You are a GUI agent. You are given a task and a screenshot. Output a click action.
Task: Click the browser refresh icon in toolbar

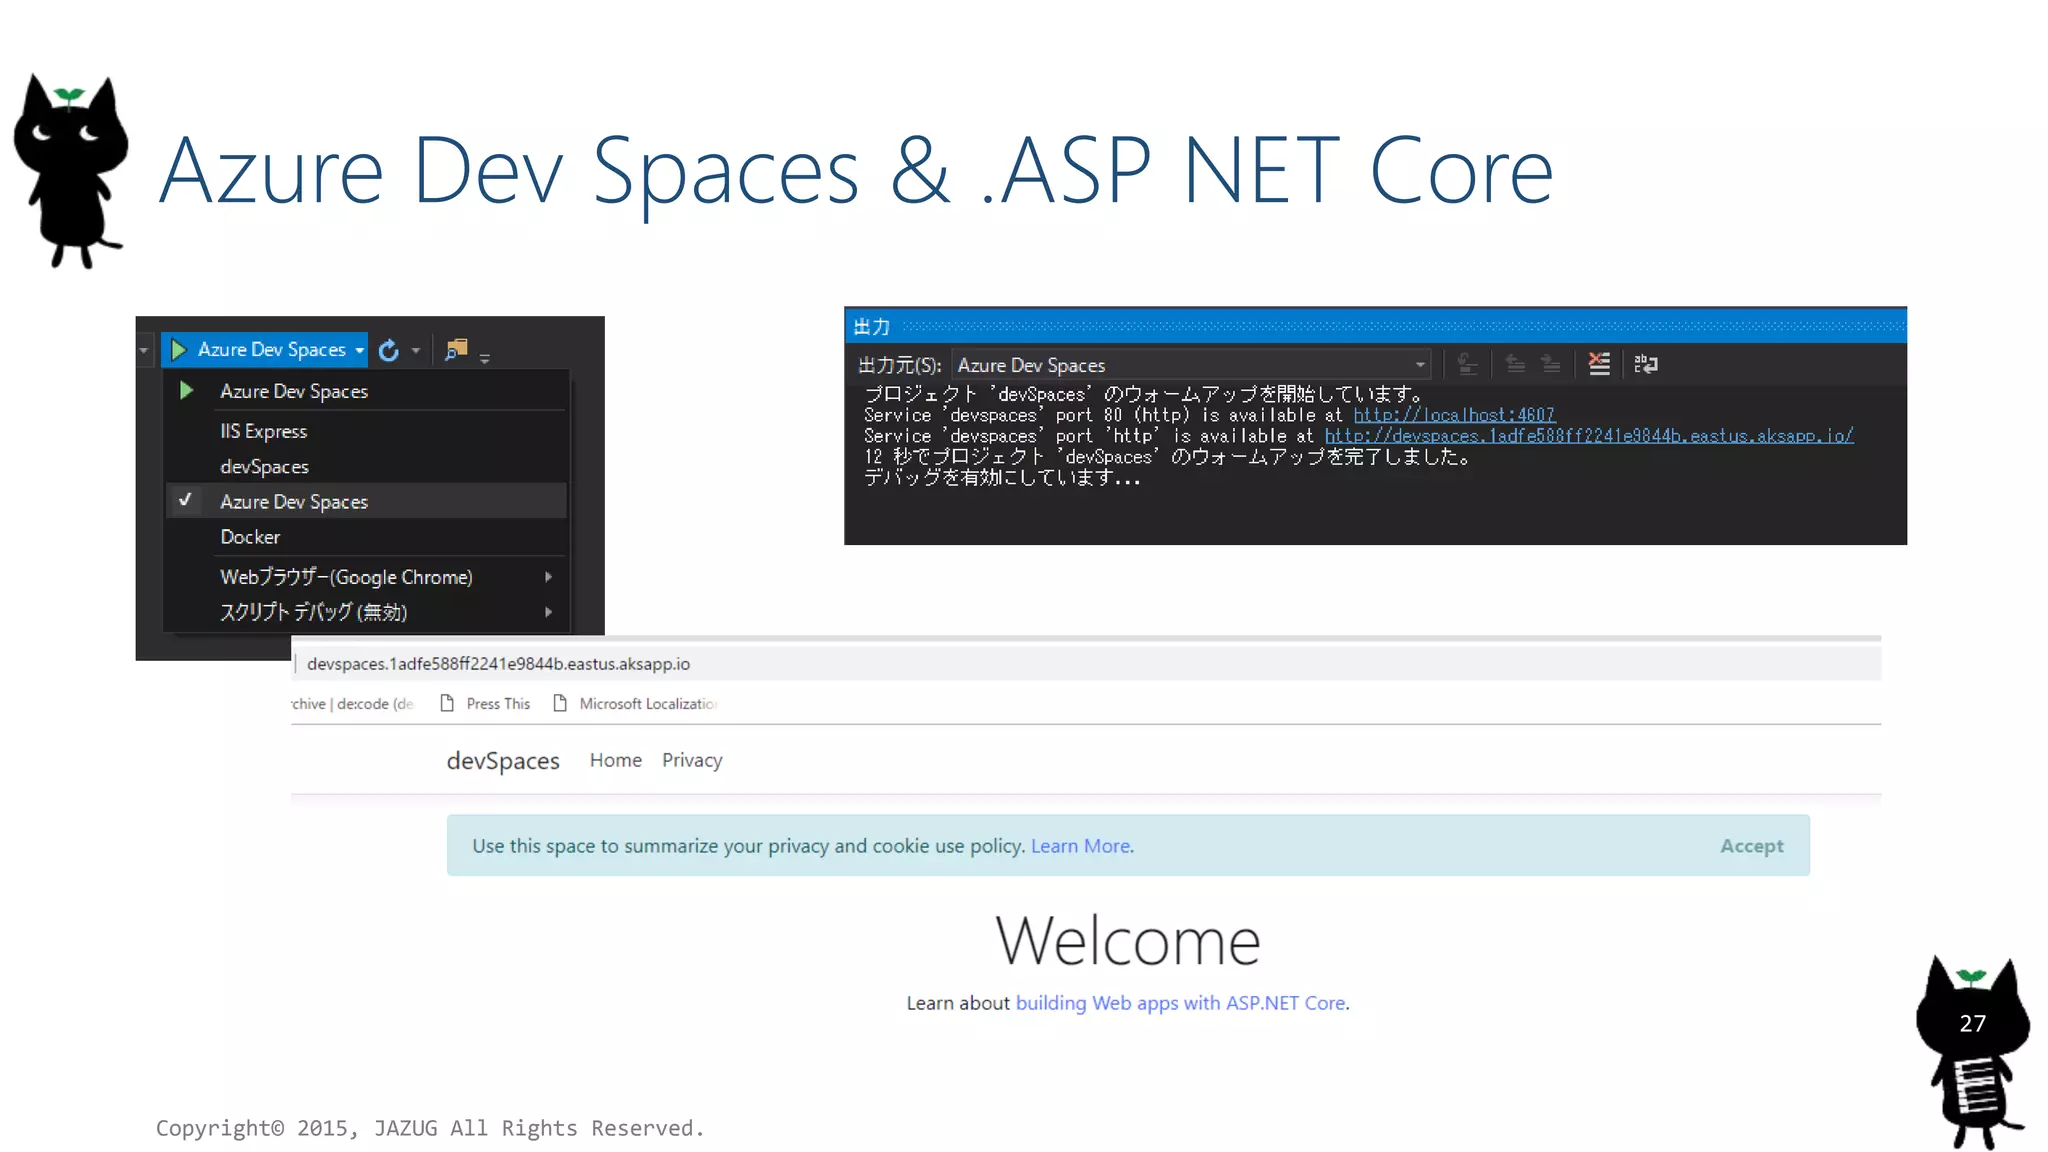point(389,350)
